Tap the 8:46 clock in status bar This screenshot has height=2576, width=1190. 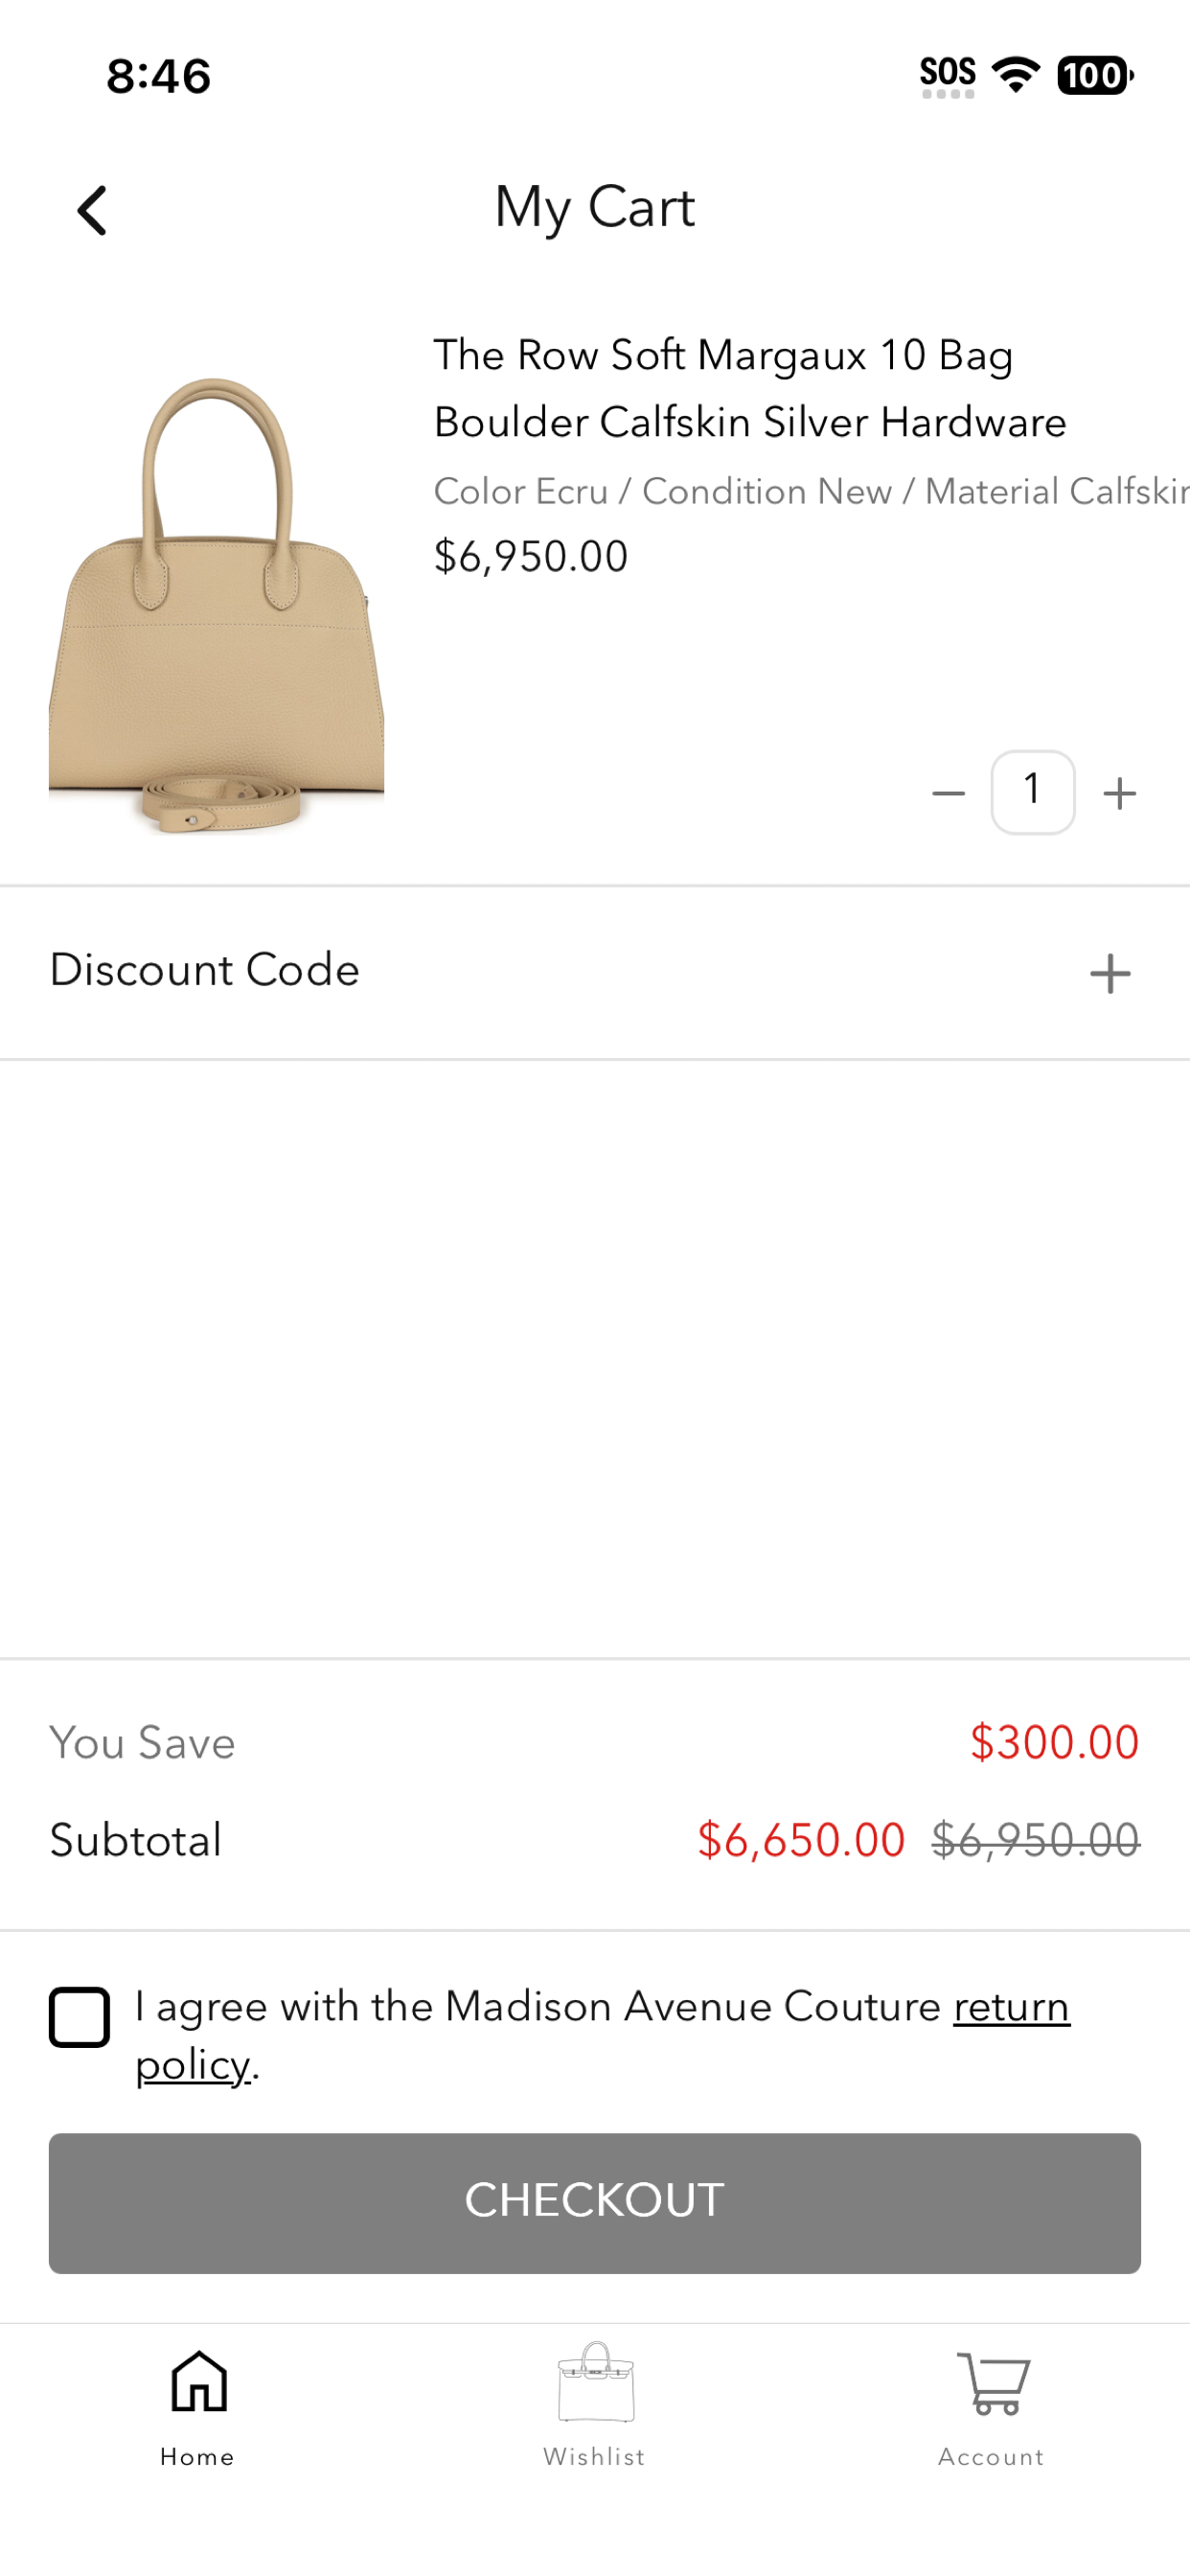point(159,76)
